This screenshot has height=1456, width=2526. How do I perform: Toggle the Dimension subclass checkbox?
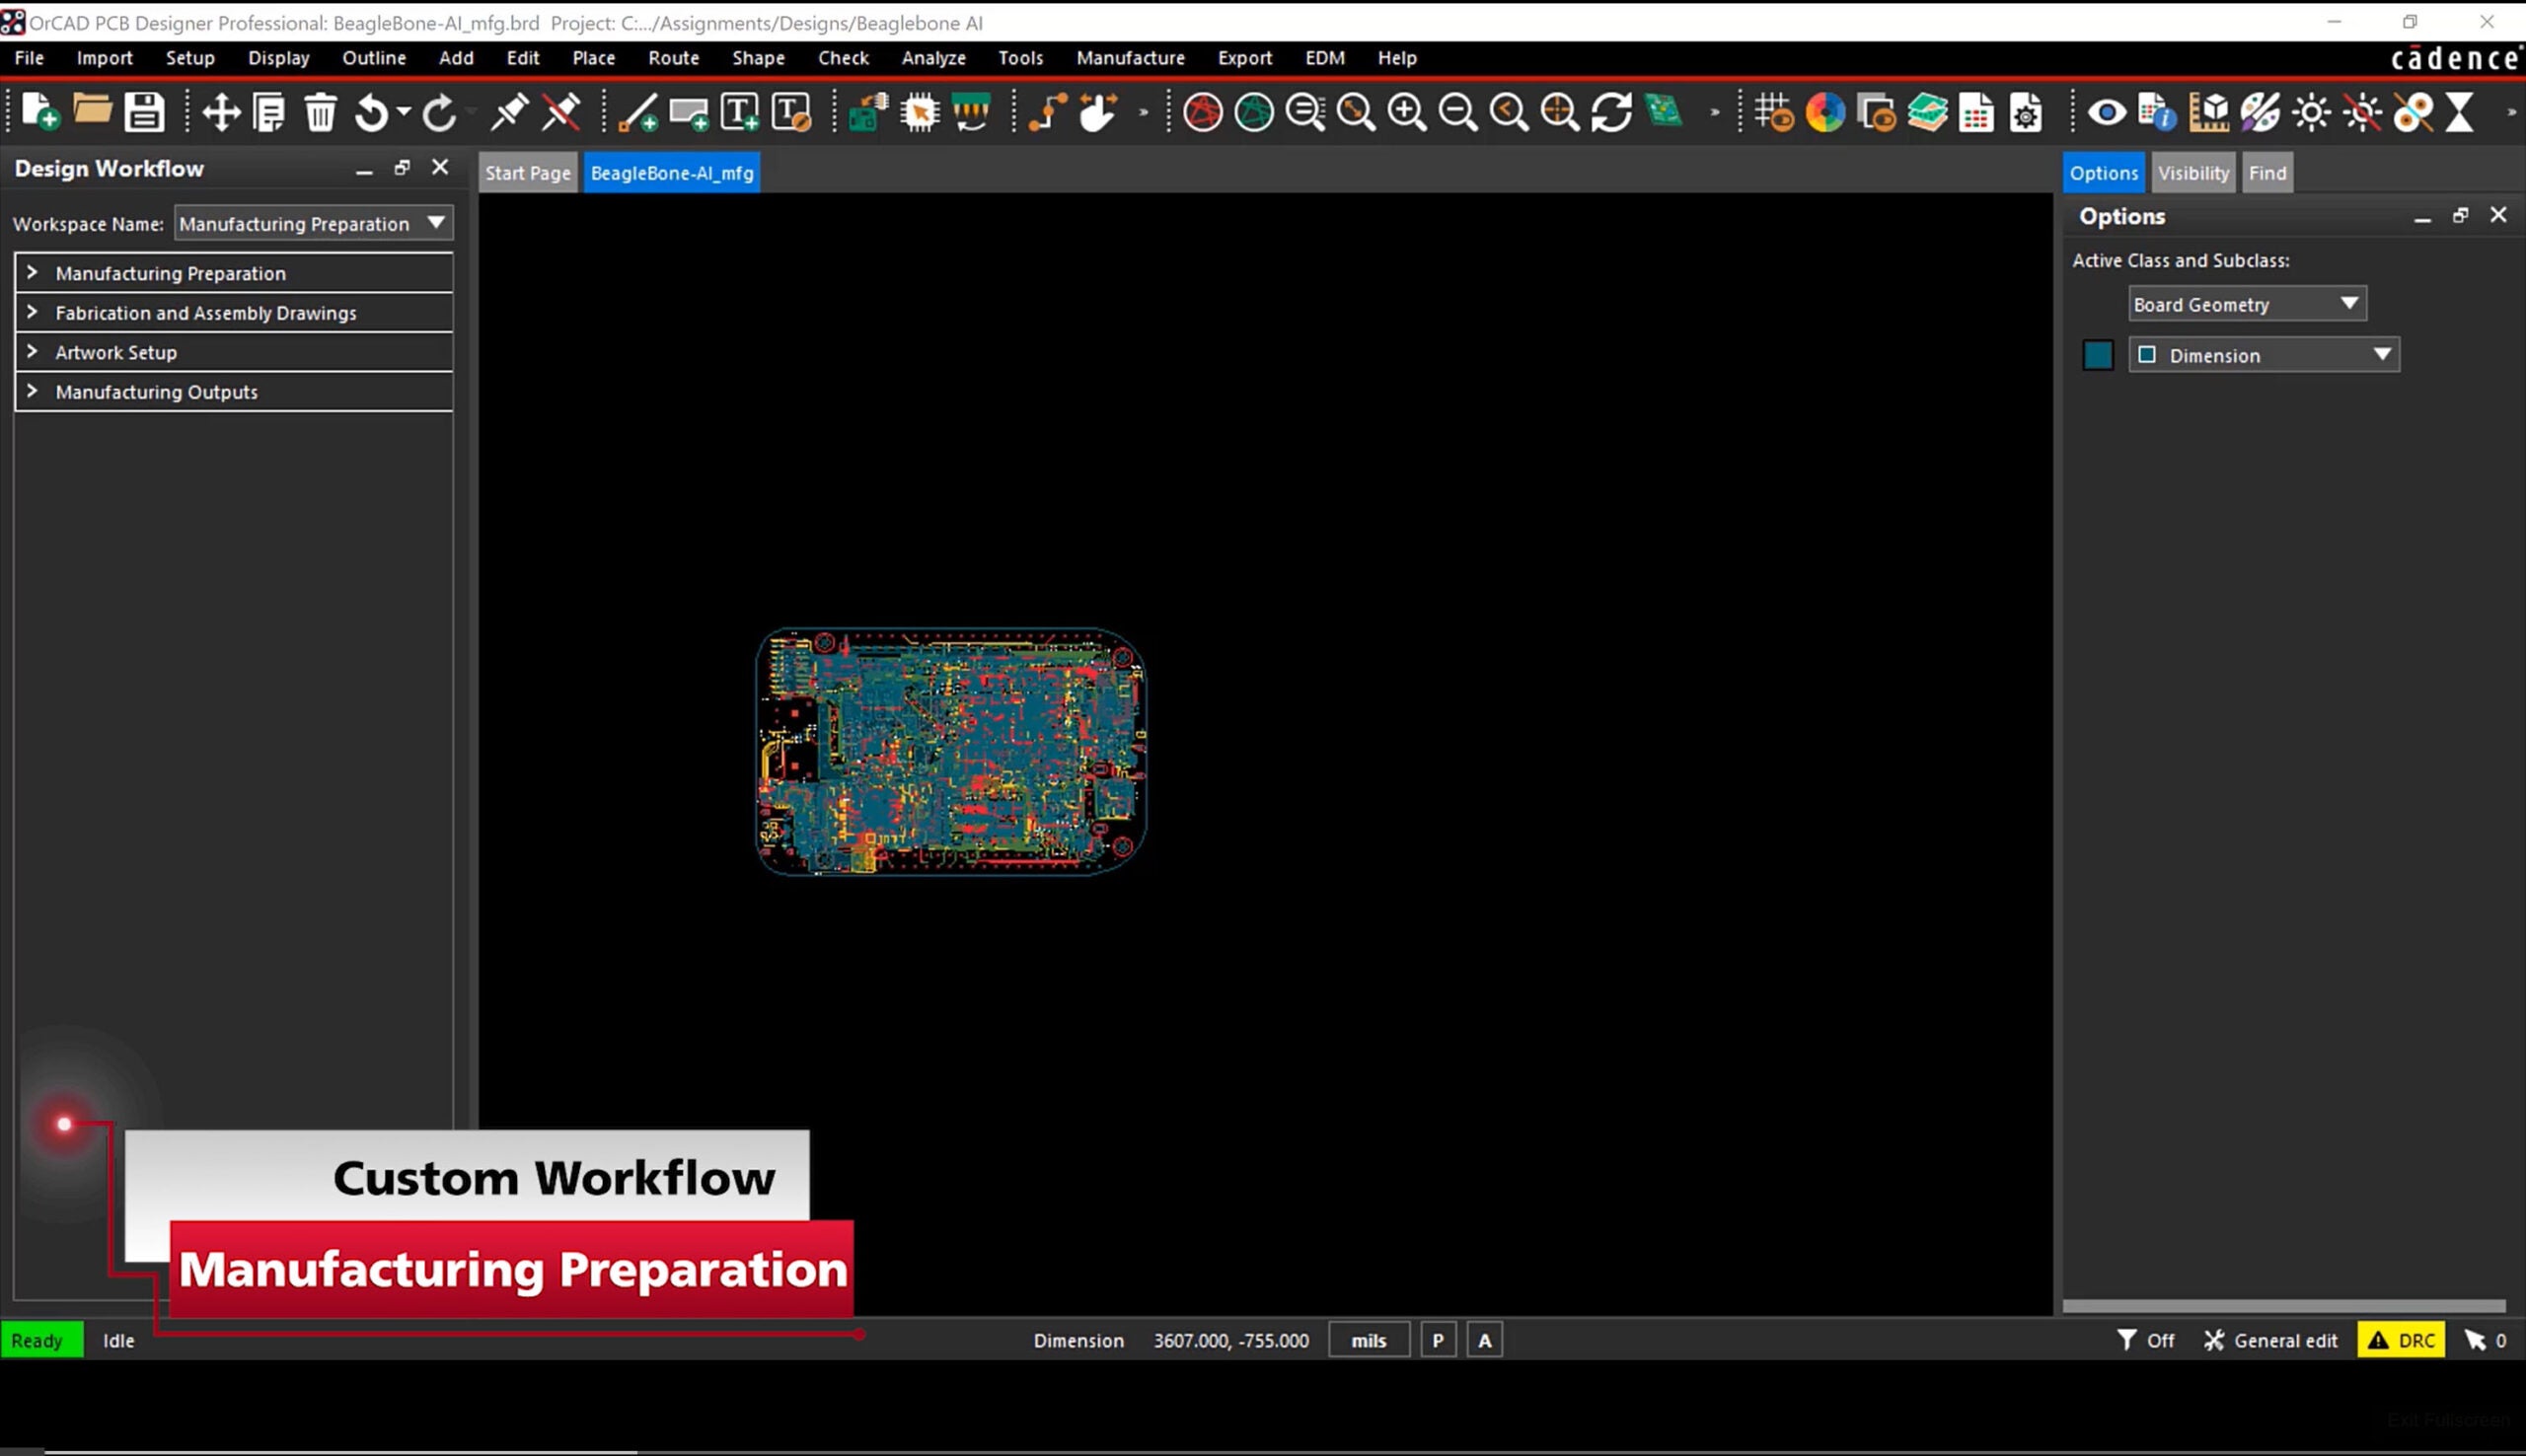click(2146, 355)
